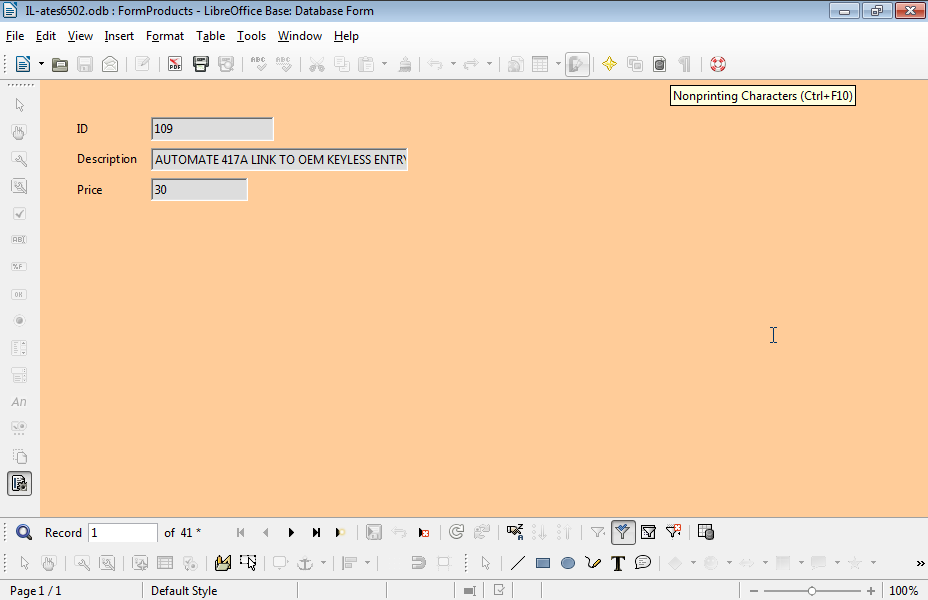928x600 pixels.
Task: Delete current record icon
Action: [x=424, y=533]
